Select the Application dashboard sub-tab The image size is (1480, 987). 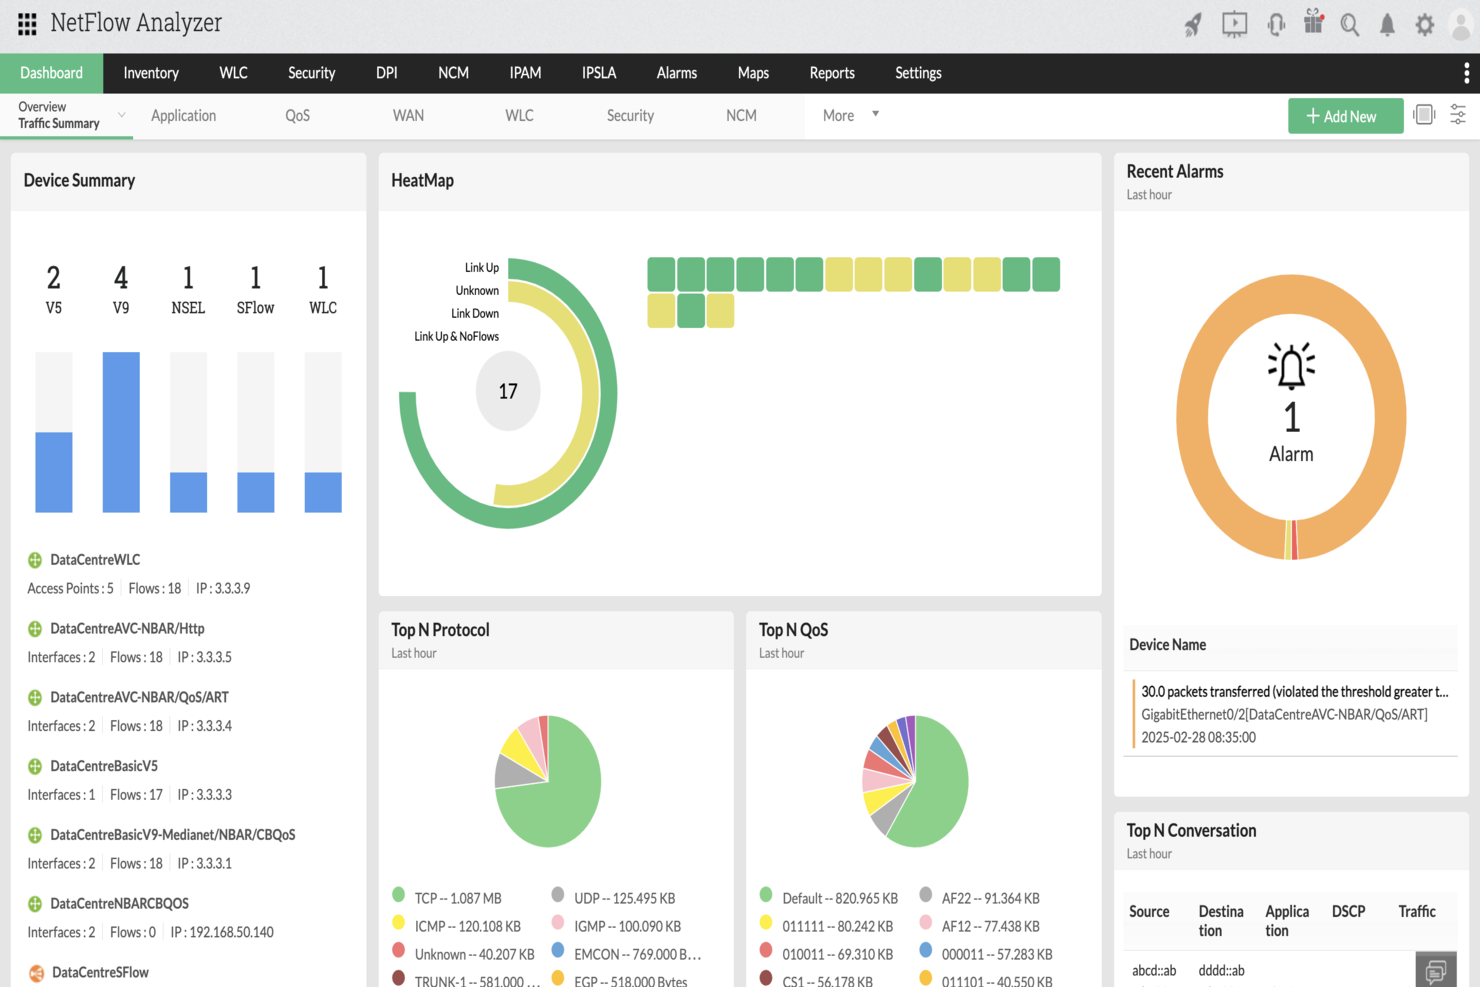click(184, 116)
